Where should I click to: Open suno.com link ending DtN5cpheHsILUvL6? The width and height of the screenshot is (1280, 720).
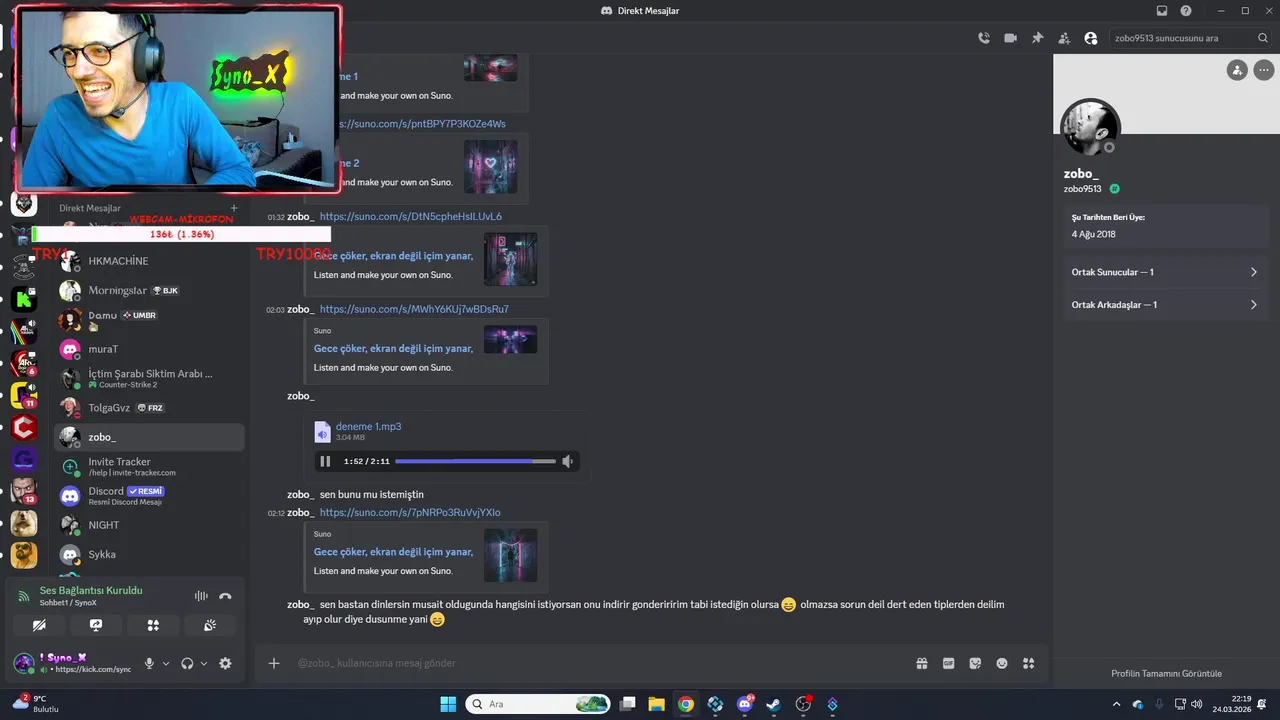pyautogui.click(x=411, y=216)
